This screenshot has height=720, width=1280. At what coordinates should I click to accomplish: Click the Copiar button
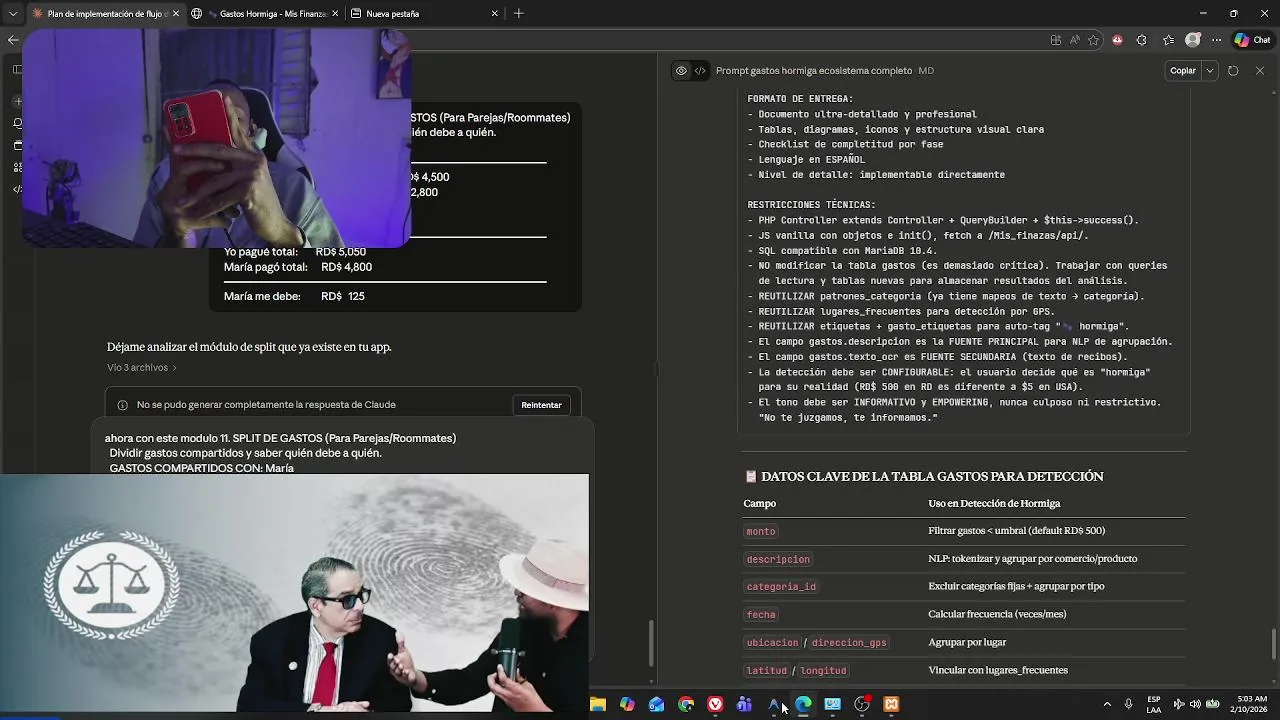coord(1183,71)
